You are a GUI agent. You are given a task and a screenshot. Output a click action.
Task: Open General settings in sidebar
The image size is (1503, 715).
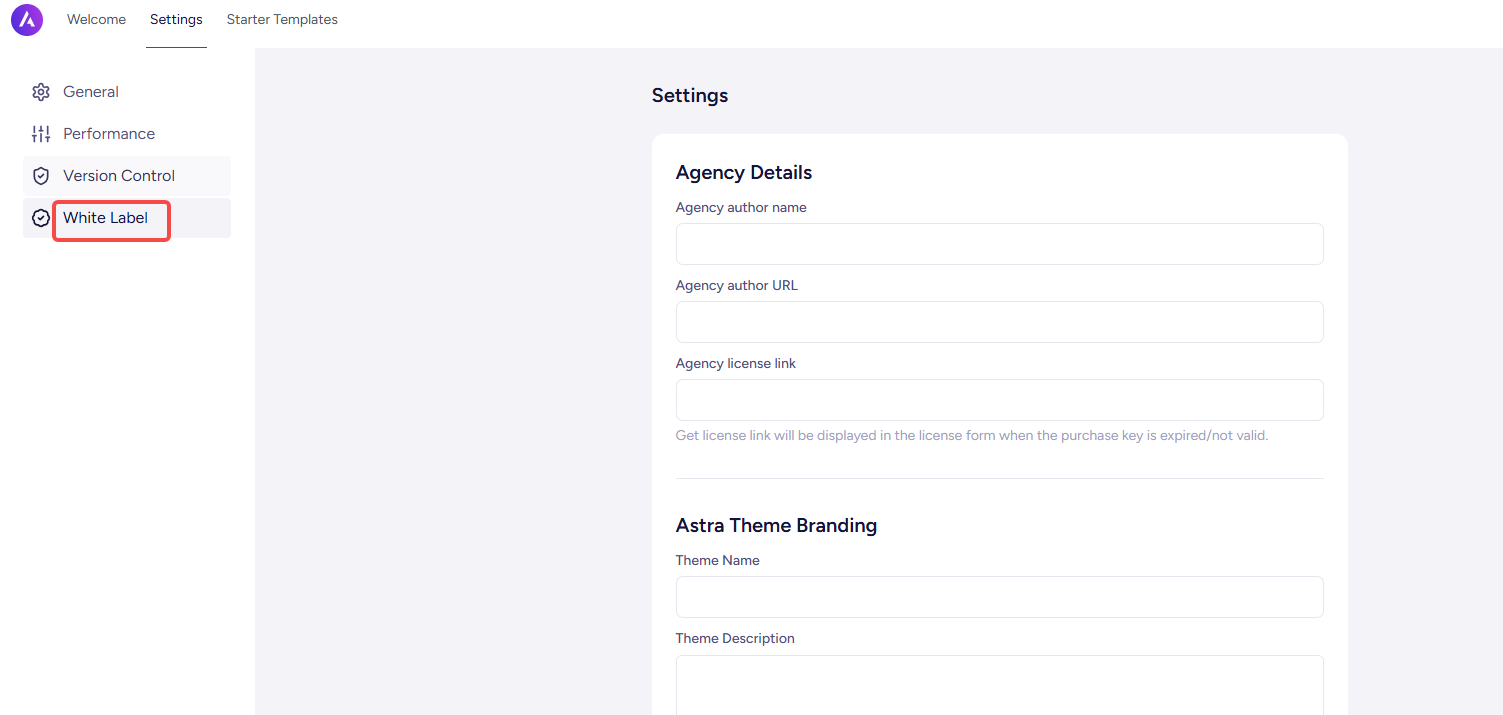pyautogui.click(x=91, y=92)
